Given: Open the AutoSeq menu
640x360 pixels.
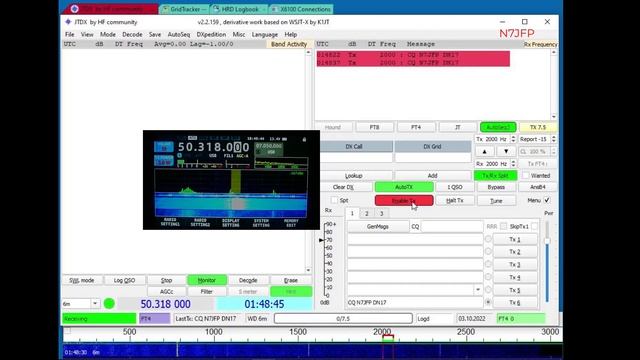Looking at the screenshot, I should (x=179, y=35).
